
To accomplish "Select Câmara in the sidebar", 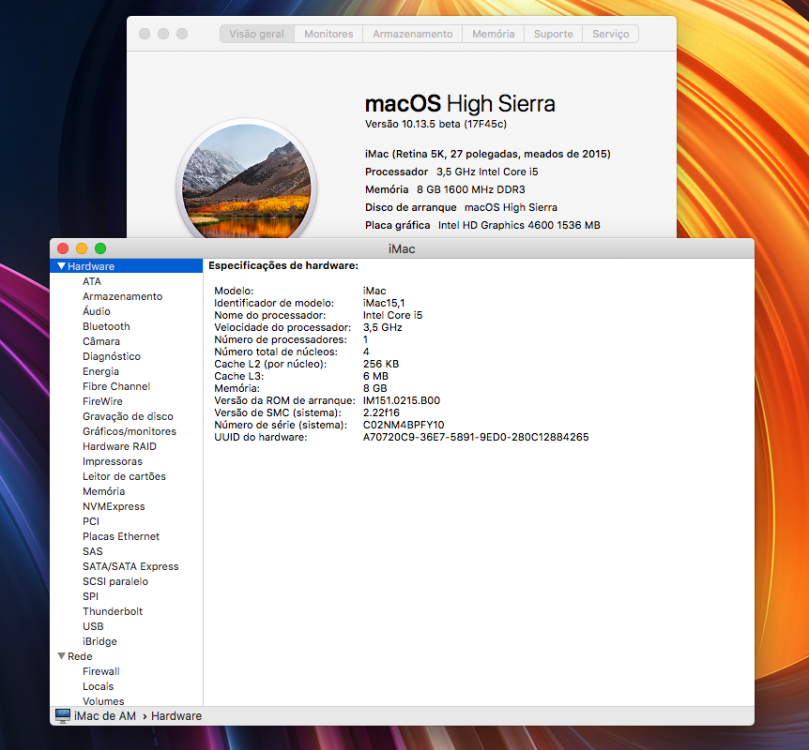I will [101, 341].
